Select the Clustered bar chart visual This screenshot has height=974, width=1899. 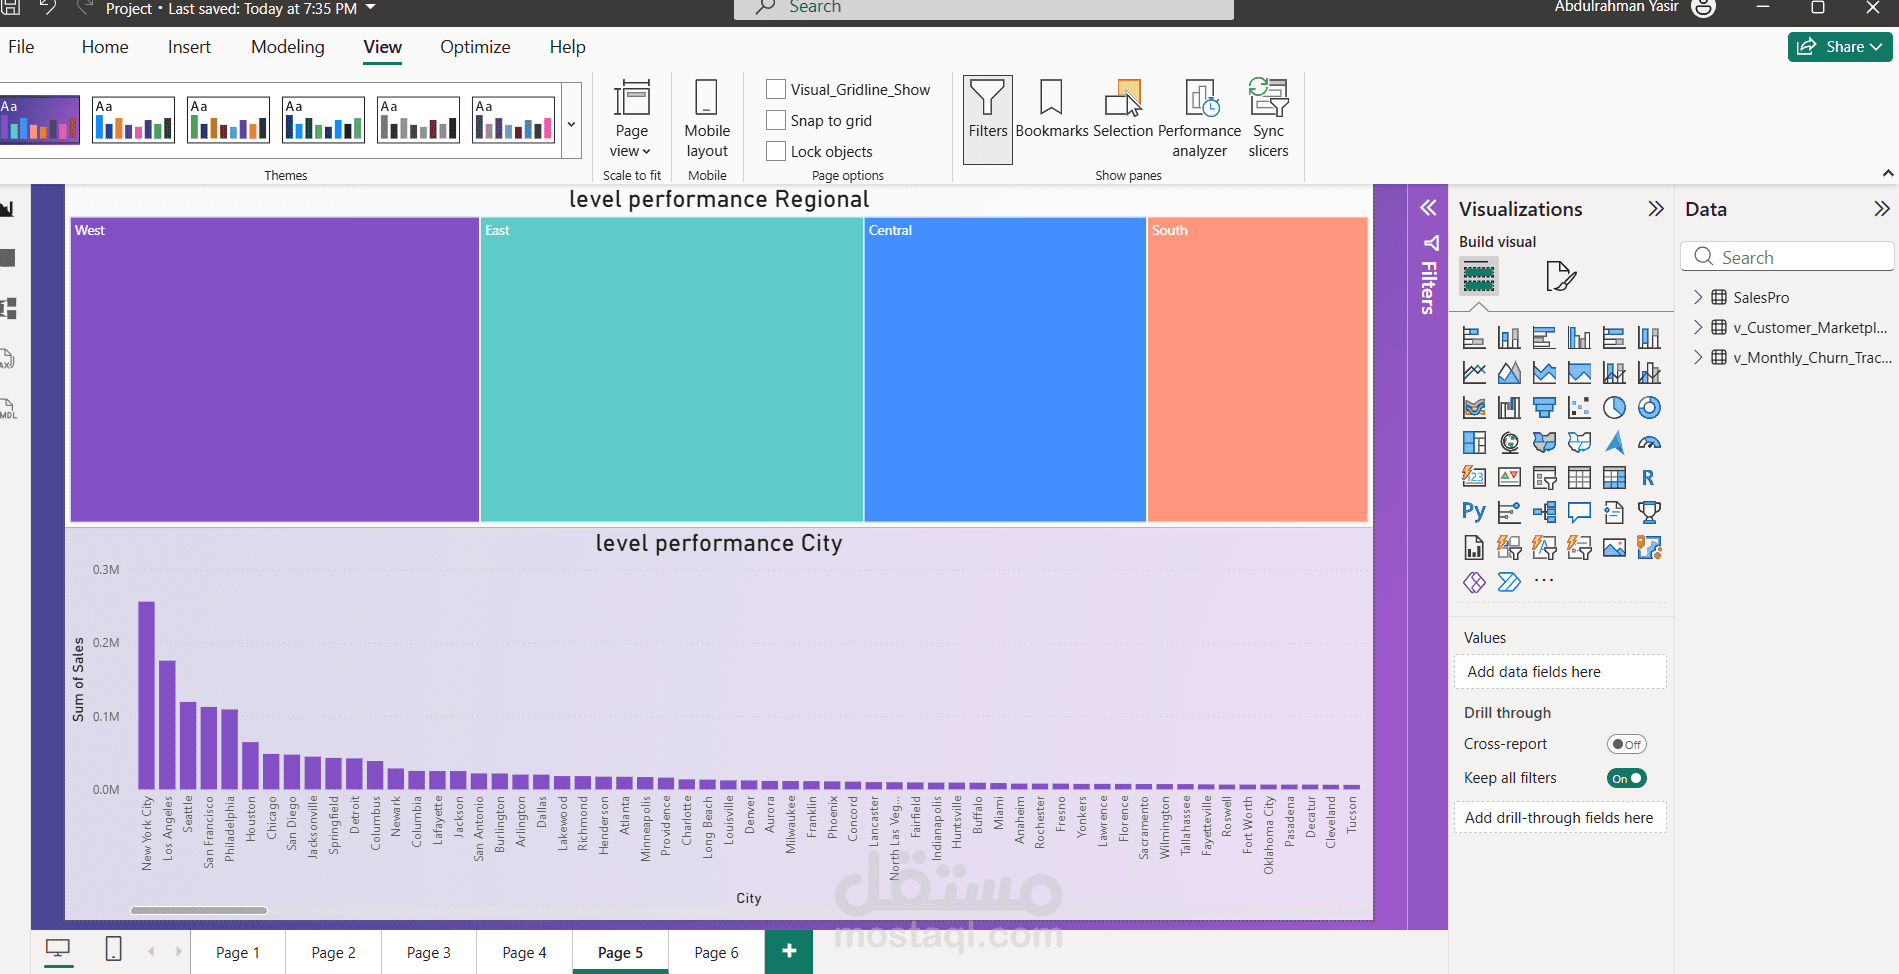coord(1544,338)
